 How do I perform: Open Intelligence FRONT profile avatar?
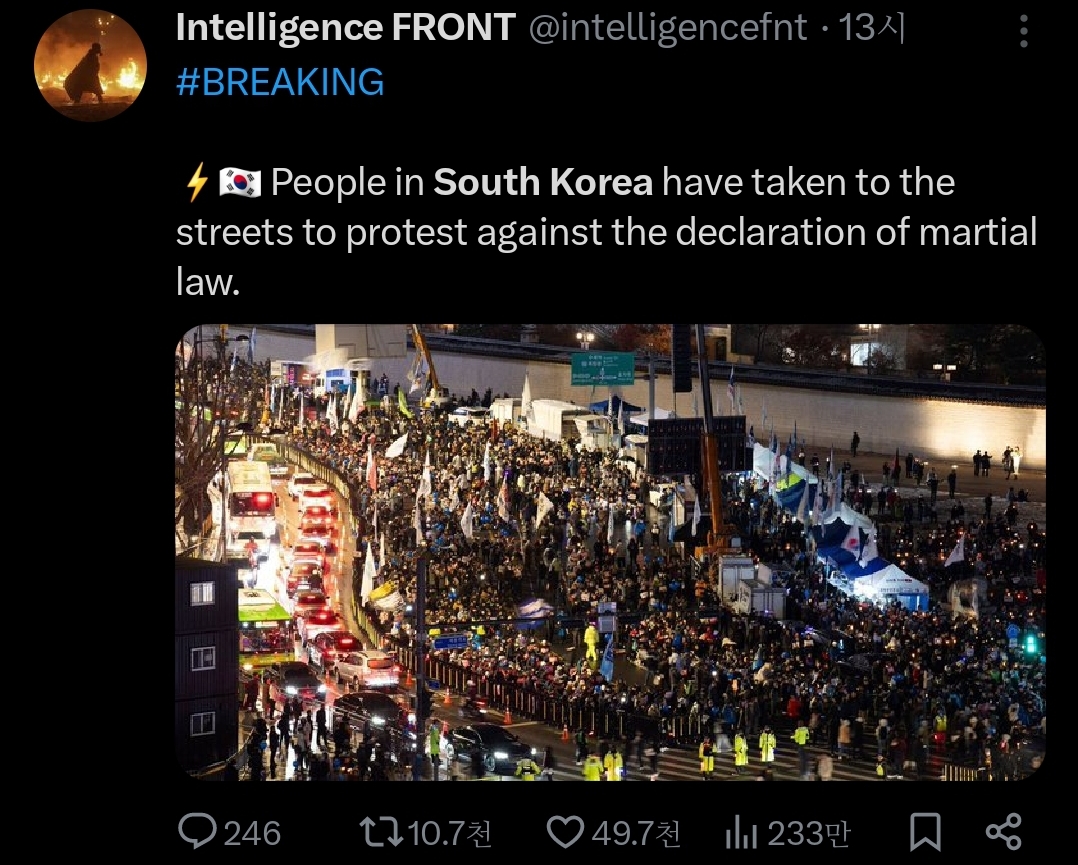click(90, 65)
